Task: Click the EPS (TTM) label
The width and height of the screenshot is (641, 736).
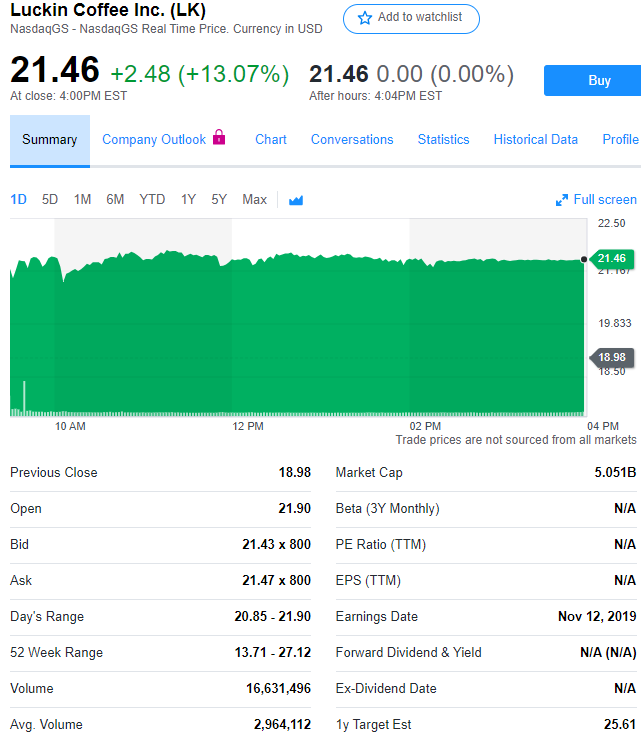Action: (x=368, y=581)
